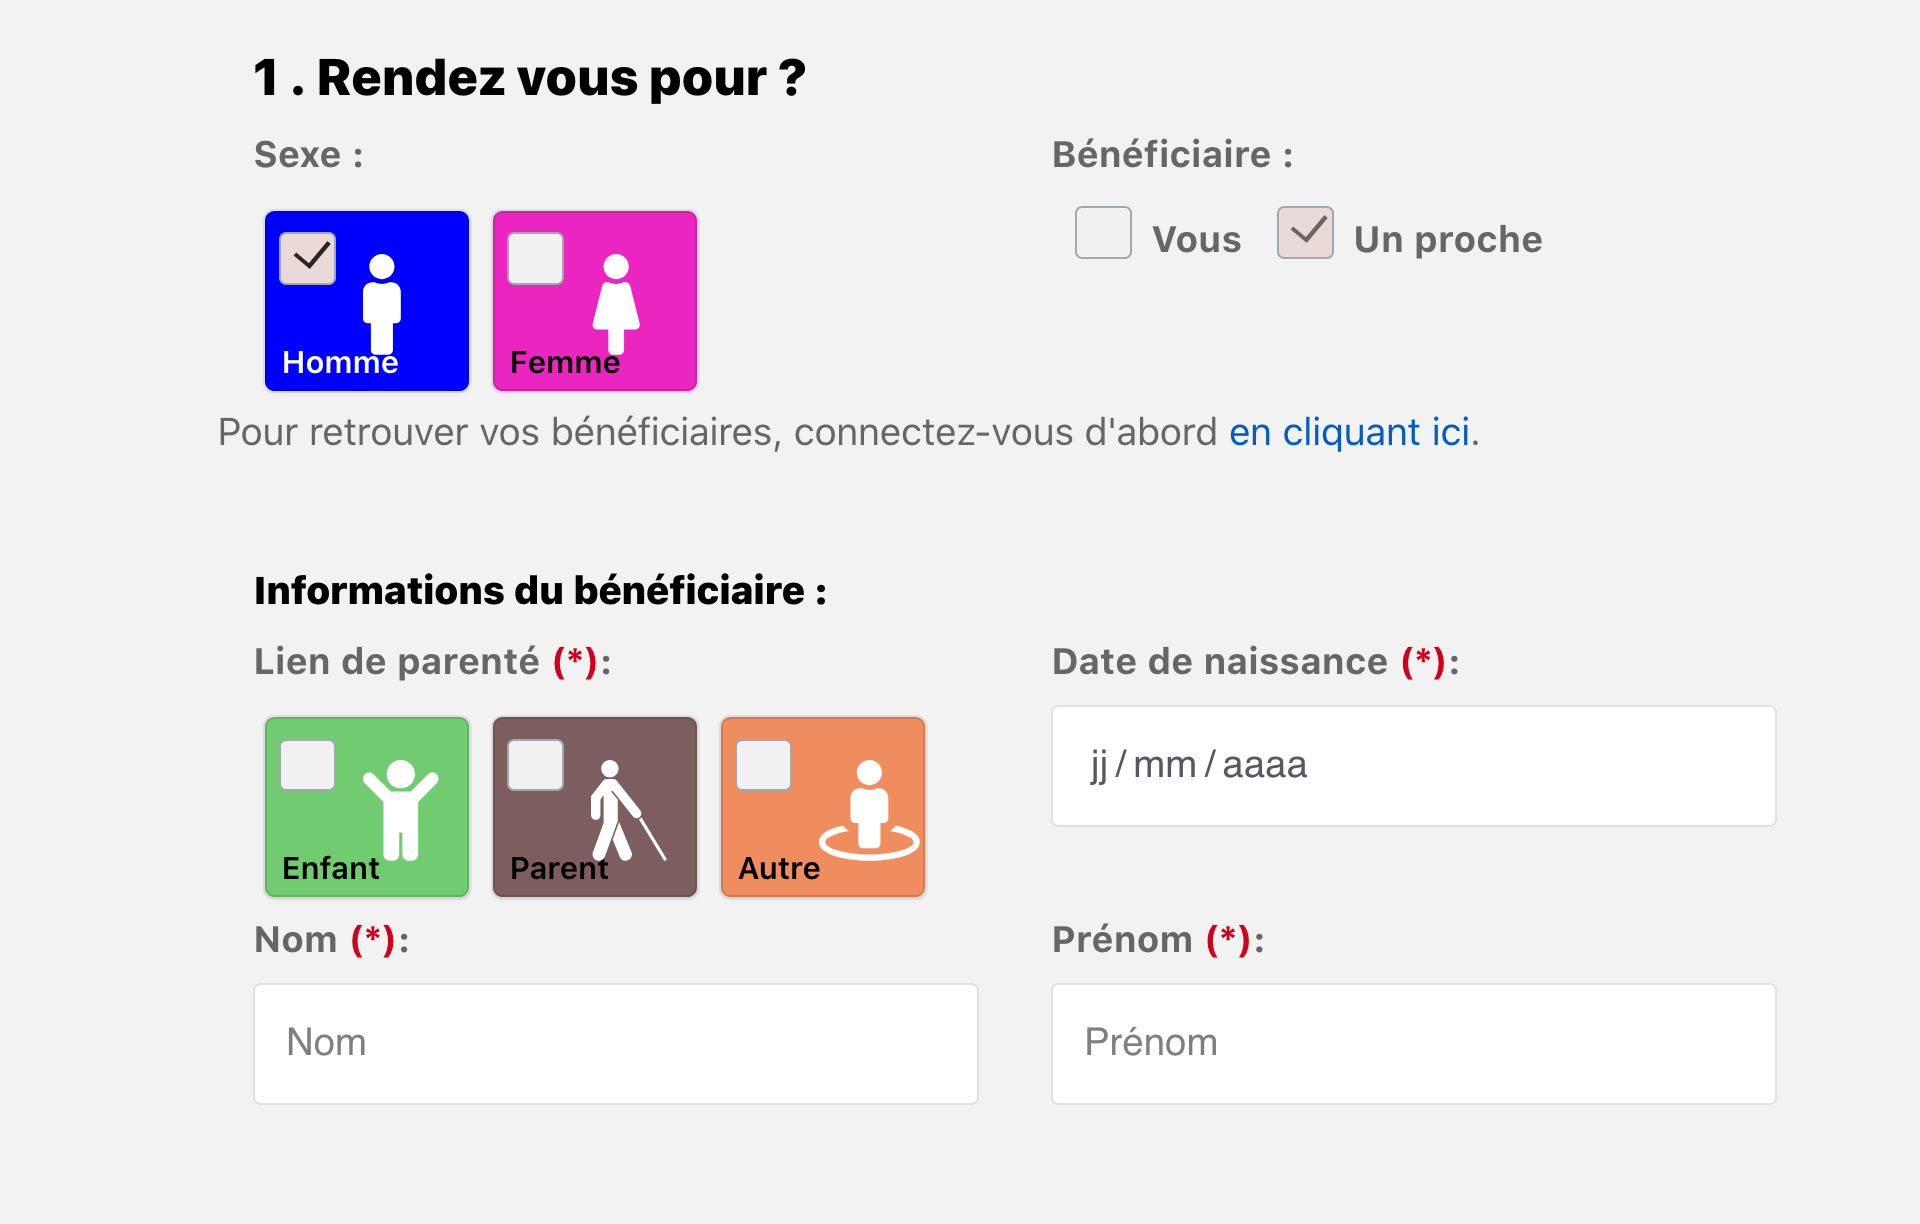This screenshot has height=1224, width=1920.
Task: Click the child figure icon on Enfant card
Action: (x=401, y=809)
